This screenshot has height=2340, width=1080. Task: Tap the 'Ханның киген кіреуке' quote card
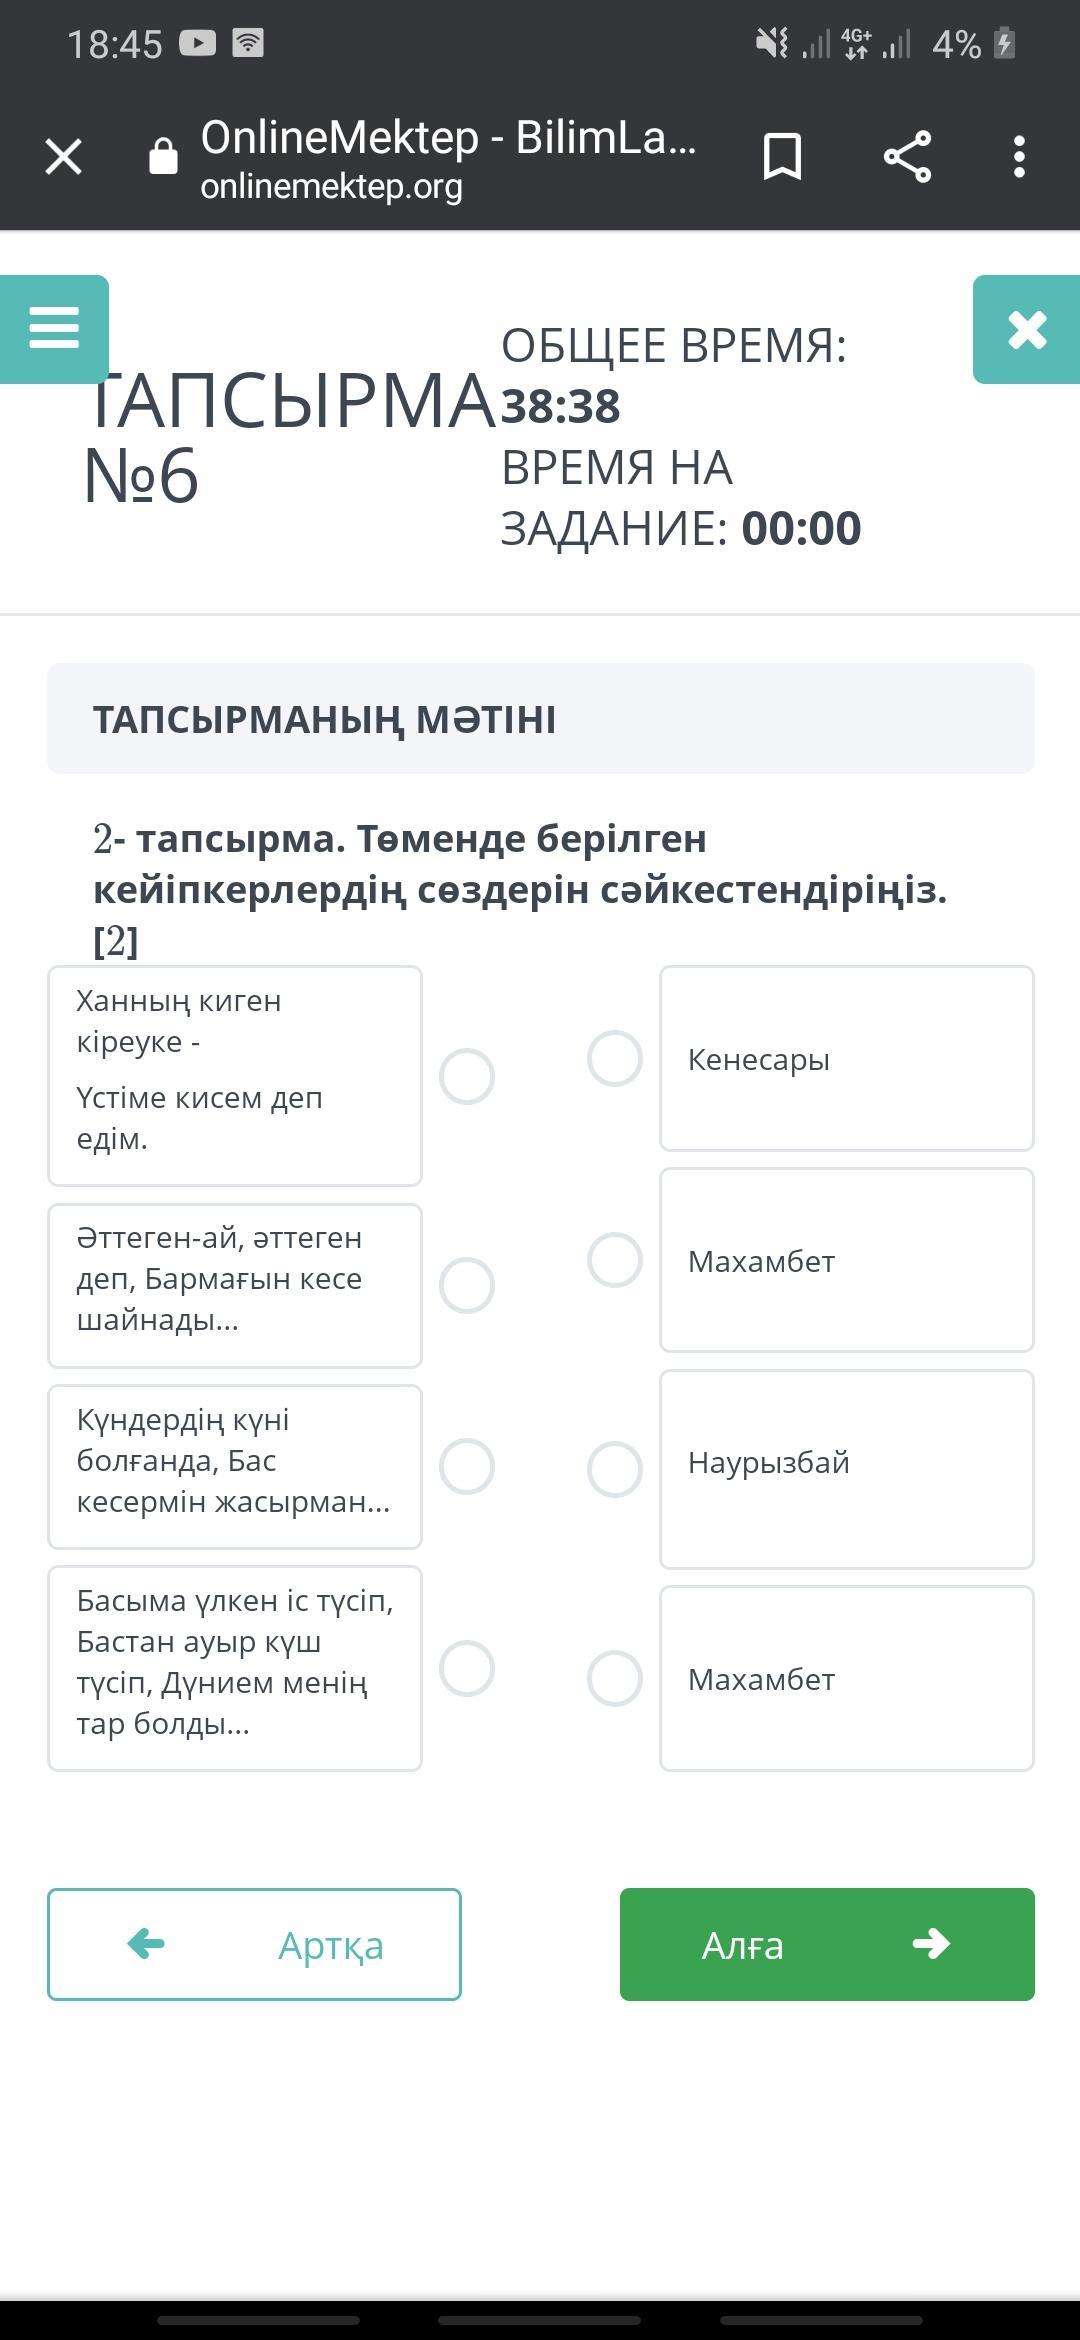[235, 1075]
